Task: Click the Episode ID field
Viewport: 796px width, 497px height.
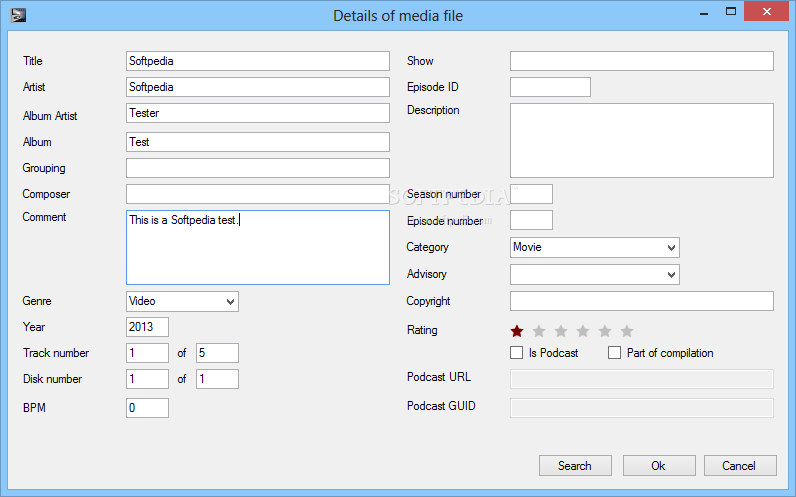Action: pos(550,87)
